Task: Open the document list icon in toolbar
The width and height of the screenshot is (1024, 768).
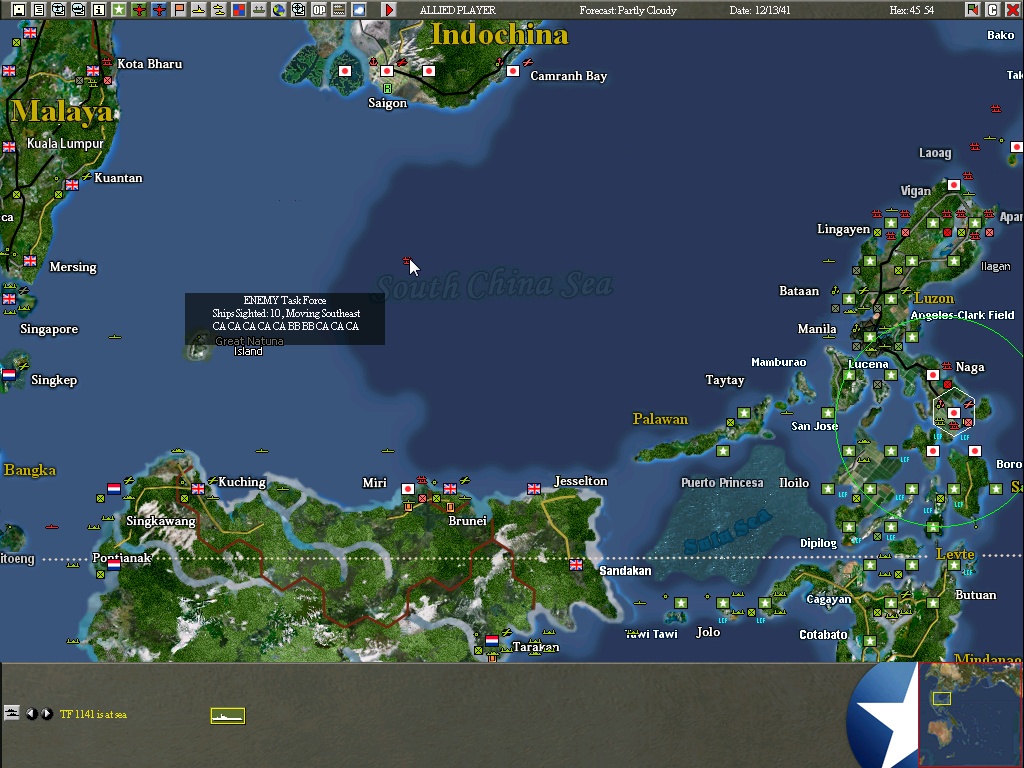Action: pos(39,10)
